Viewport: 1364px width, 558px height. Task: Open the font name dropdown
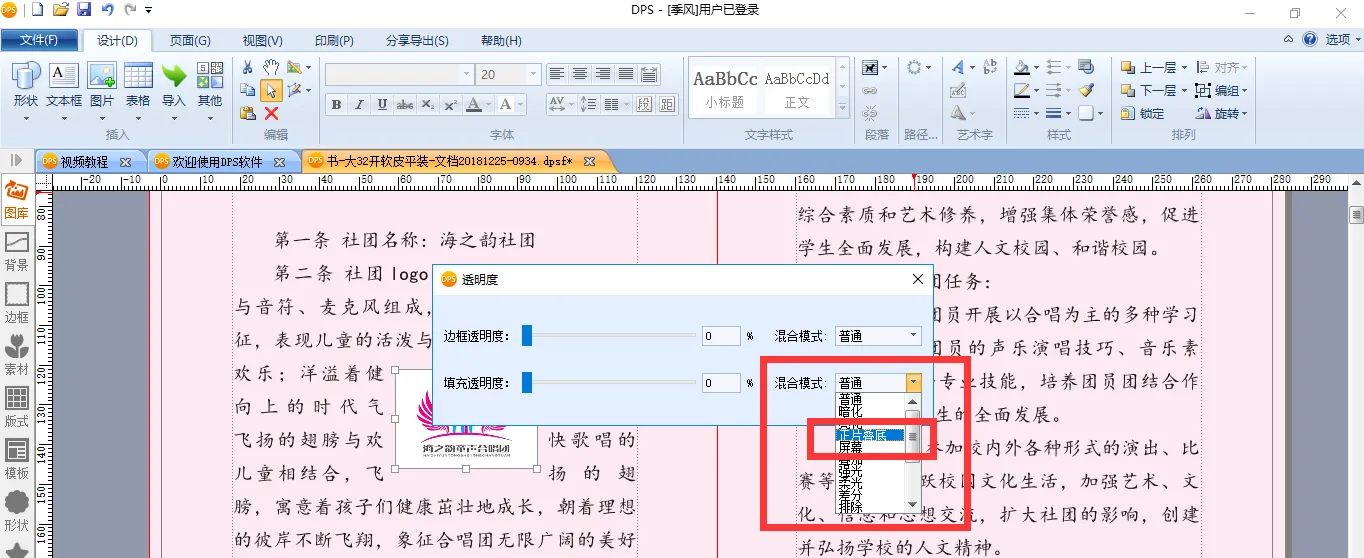464,74
